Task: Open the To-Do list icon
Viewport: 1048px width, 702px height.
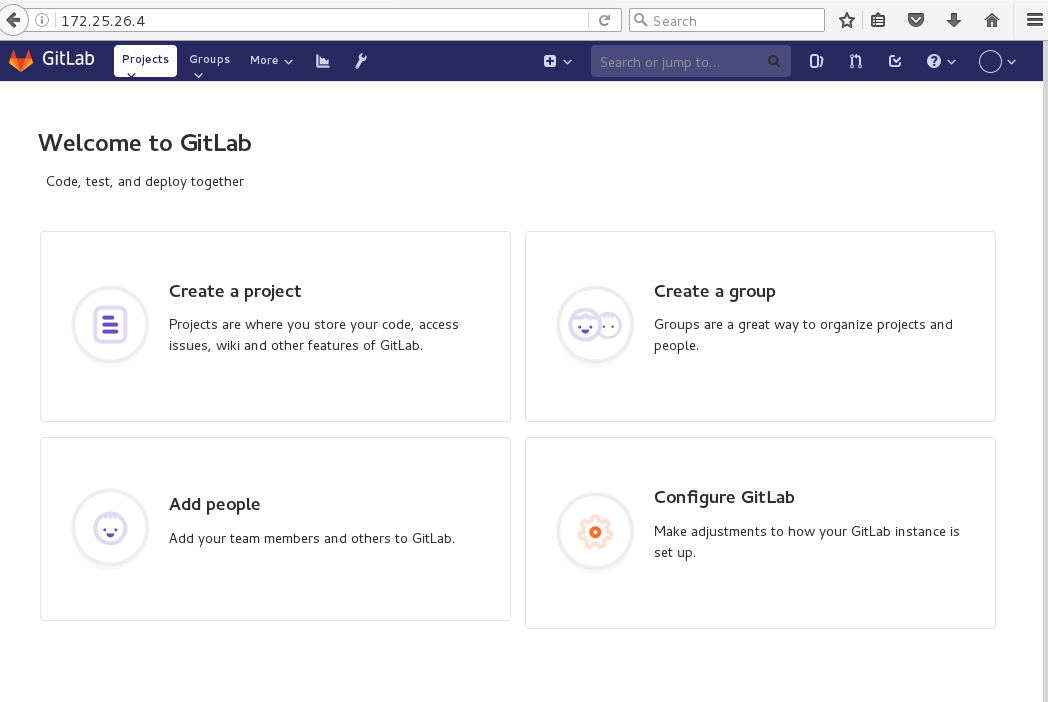Action: [x=895, y=62]
